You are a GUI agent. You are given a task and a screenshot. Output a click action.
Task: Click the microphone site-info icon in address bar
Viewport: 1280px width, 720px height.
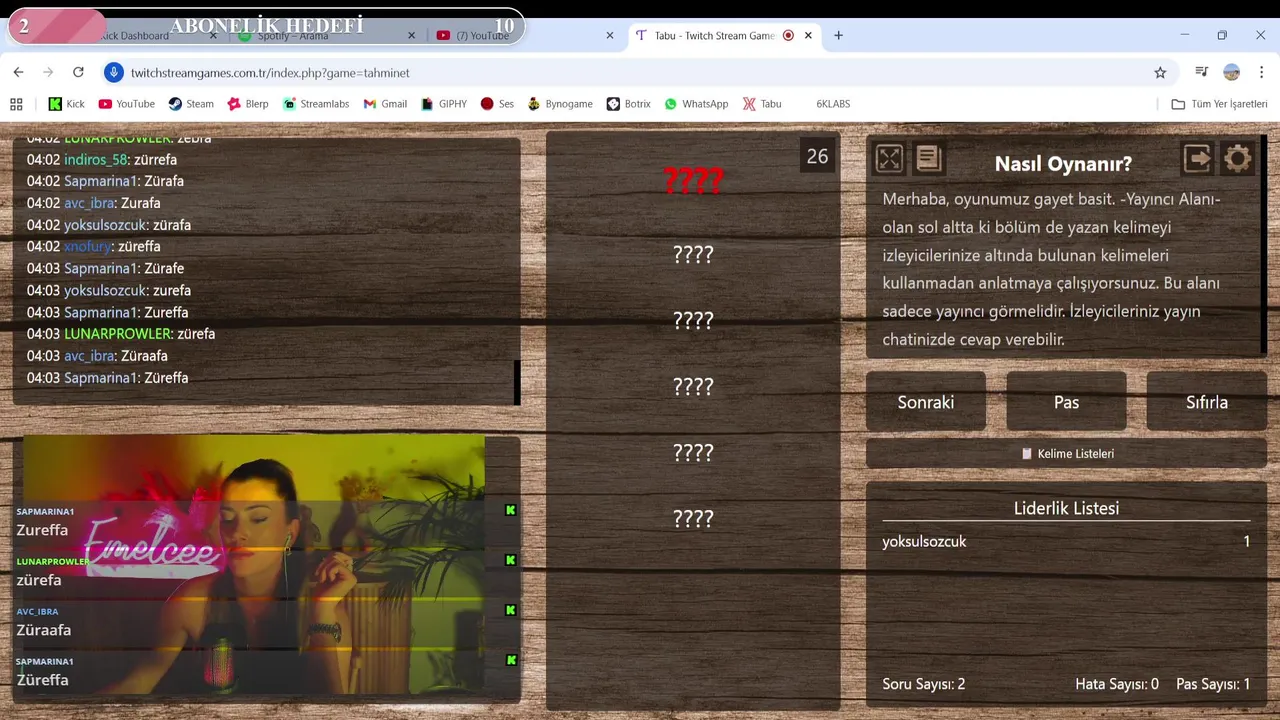[114, 72]
